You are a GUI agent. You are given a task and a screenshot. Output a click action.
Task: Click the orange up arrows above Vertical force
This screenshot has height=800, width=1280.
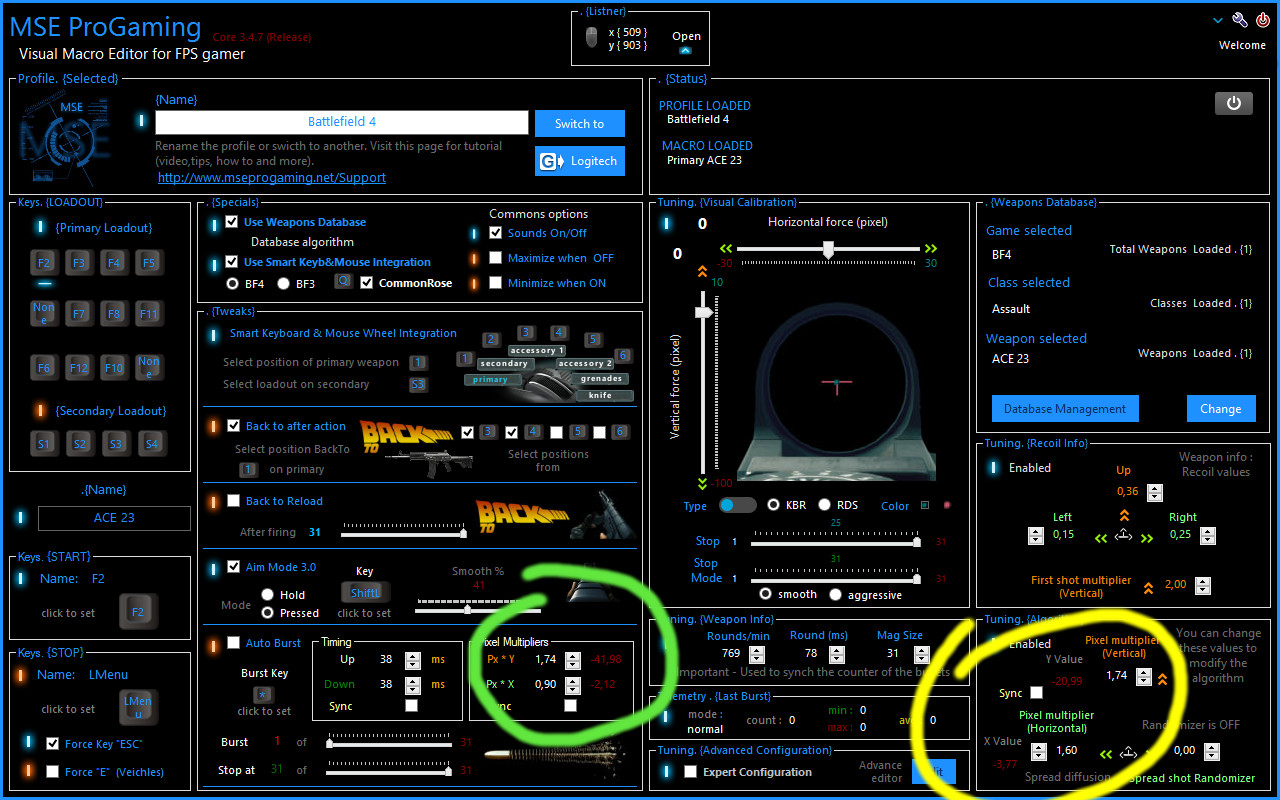pos(702,270)
